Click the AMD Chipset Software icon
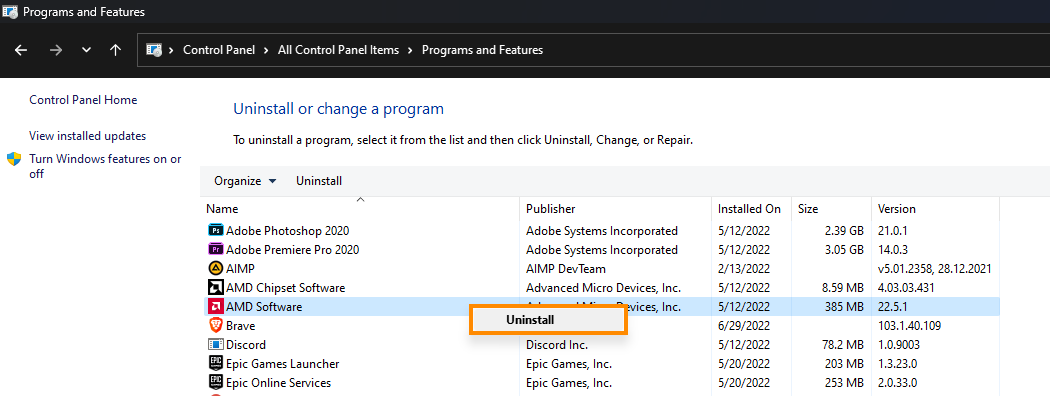Screen dimensions: 1050x396 [x=215, y=288]
